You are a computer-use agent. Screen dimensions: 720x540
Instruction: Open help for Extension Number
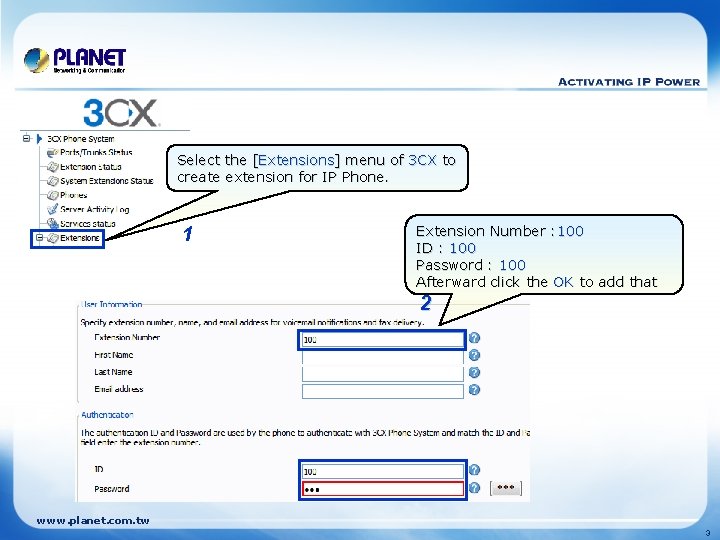[x=474, y=338]
